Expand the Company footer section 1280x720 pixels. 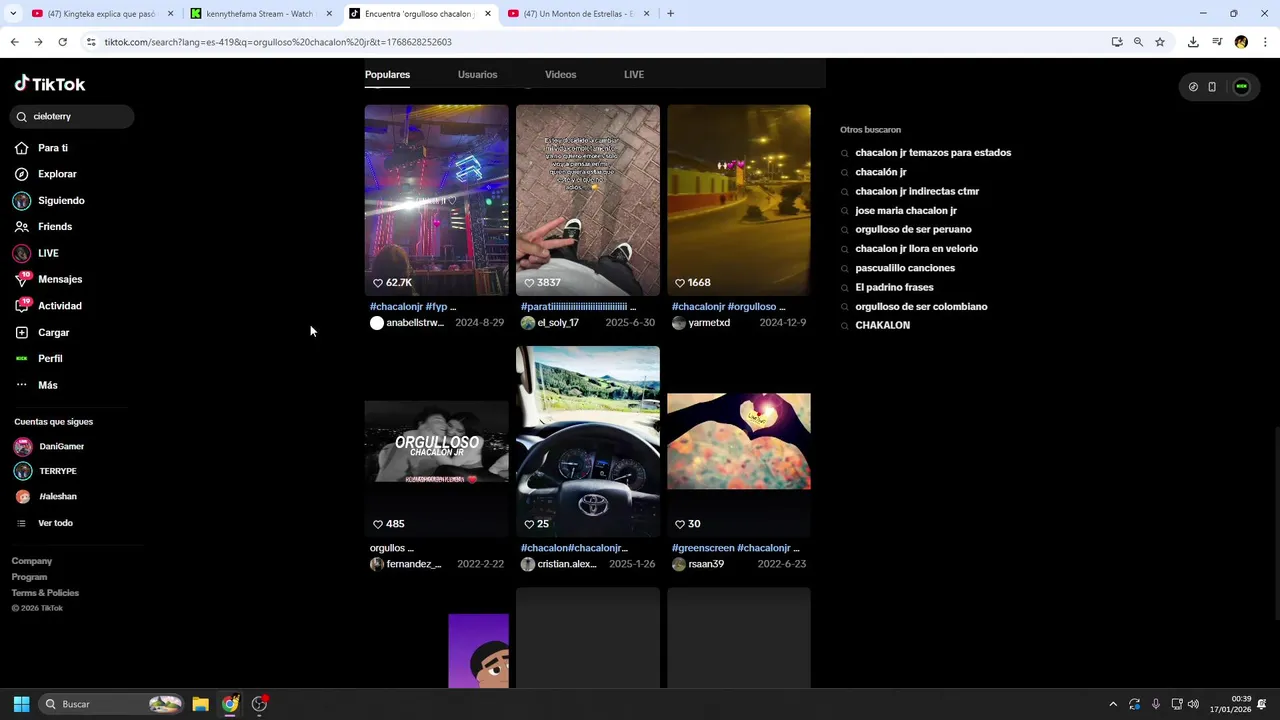[x=32, y=561]
